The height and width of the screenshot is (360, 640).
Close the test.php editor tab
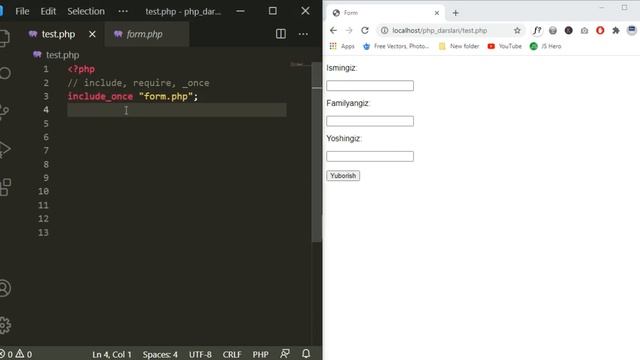(92, 34)
